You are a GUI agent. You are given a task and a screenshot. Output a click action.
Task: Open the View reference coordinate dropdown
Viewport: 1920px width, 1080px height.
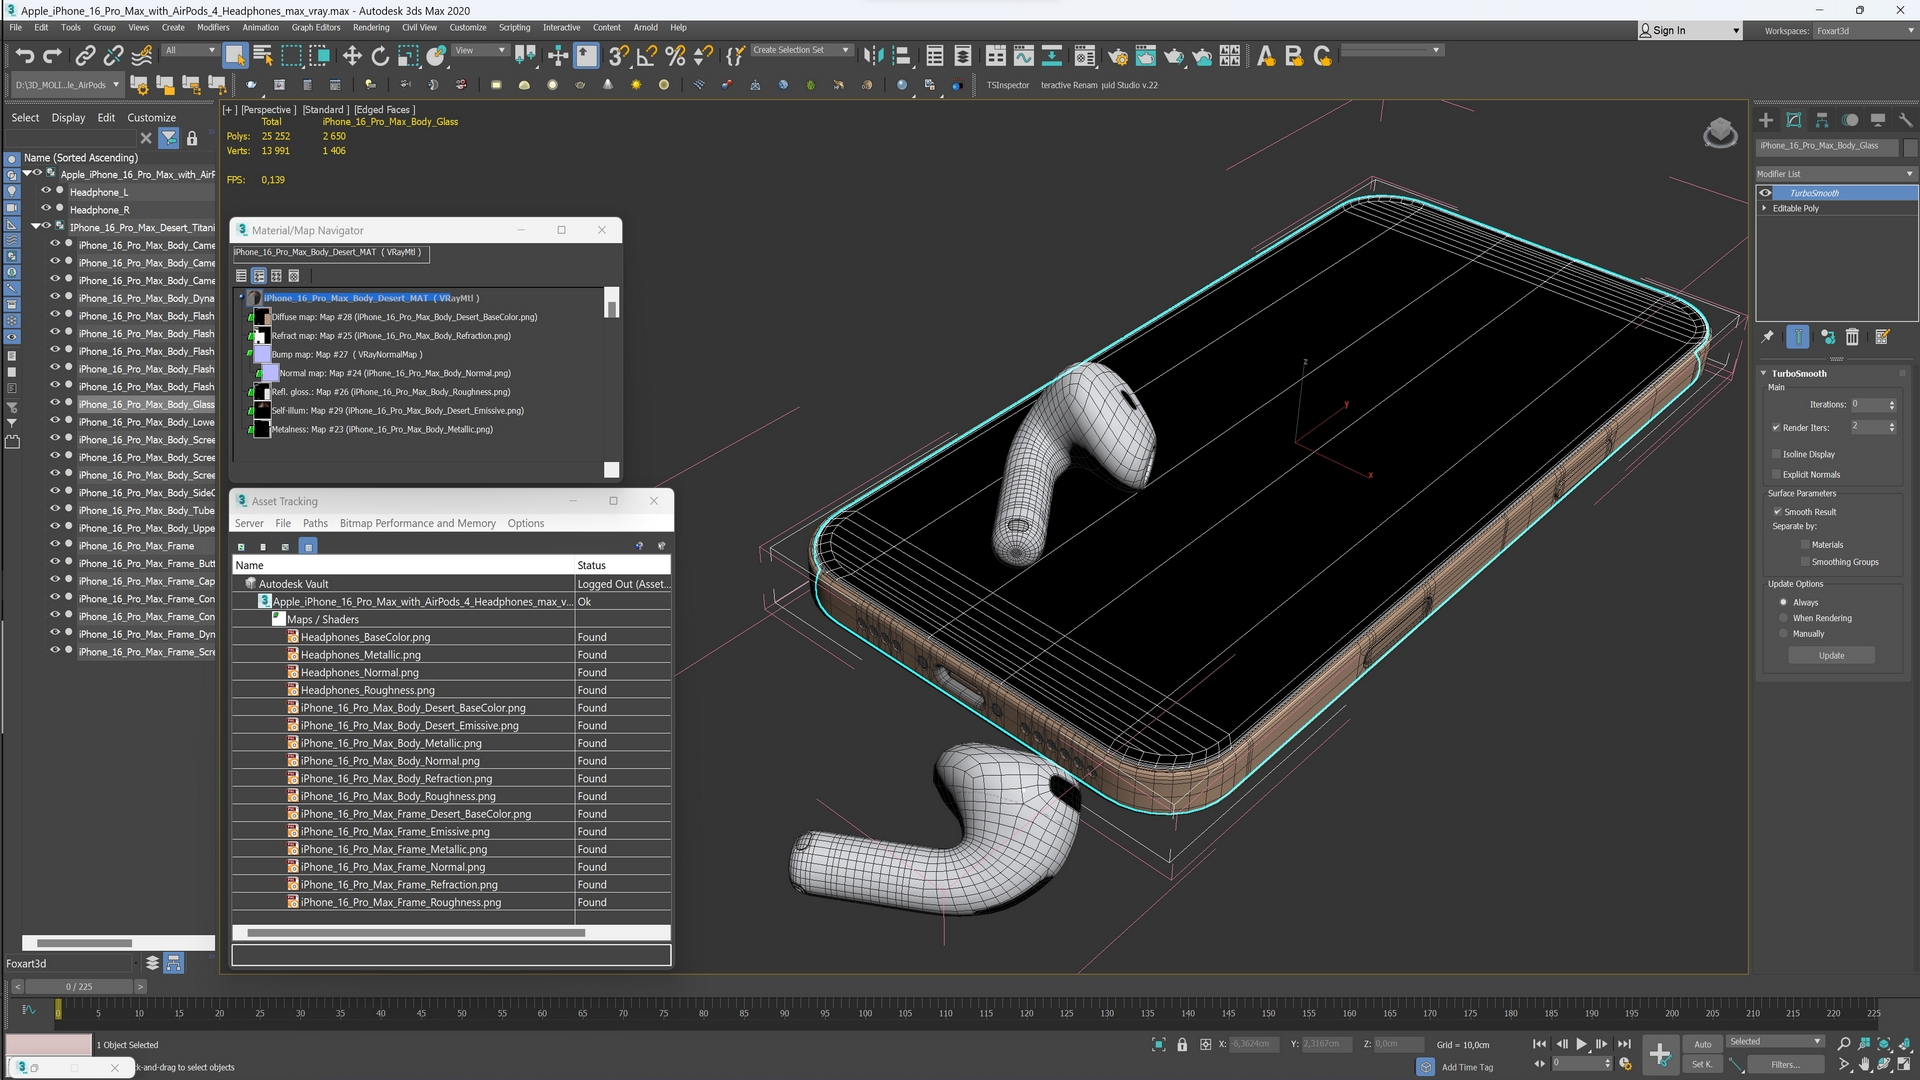481,50
